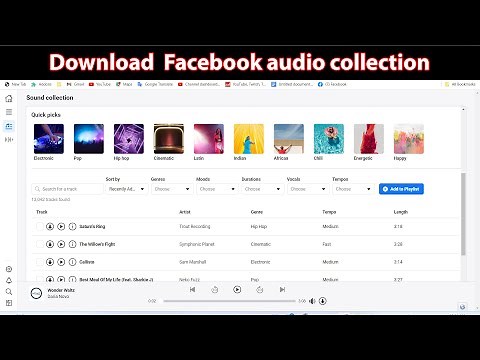Tick the checkbox for The Willow's Fight
Image resolution: width=480 pixels, height=360 pixels.
click(40, 244)
